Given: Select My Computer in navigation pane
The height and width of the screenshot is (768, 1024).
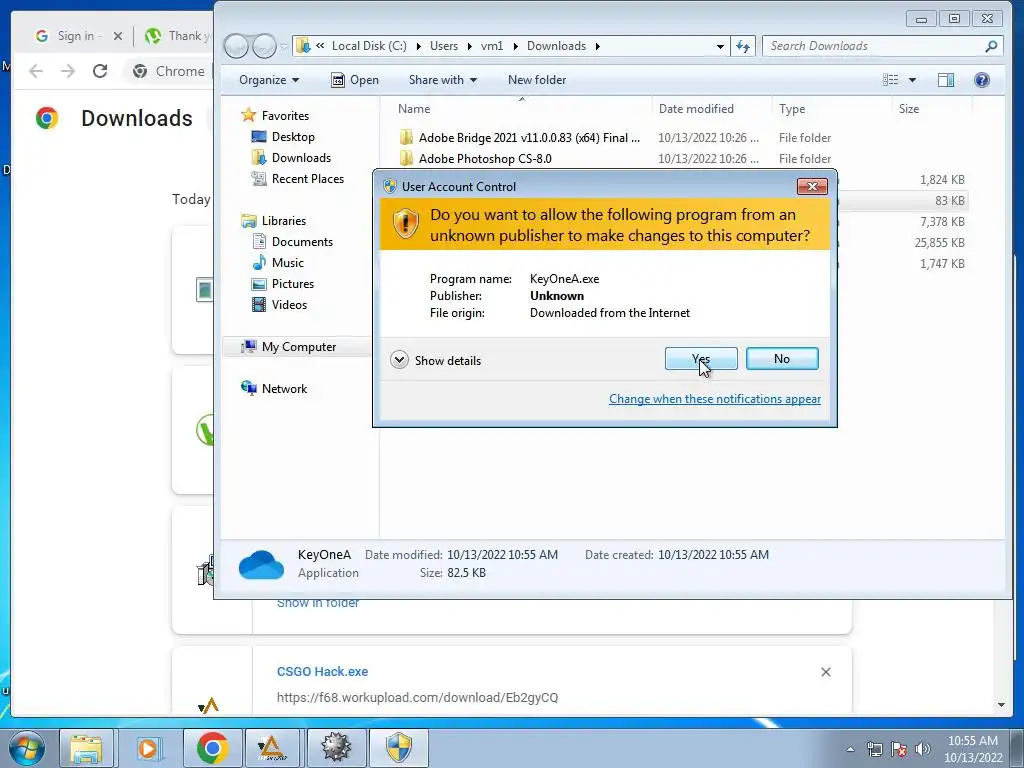Looking at the screenshot, I should tap(298, 347).
